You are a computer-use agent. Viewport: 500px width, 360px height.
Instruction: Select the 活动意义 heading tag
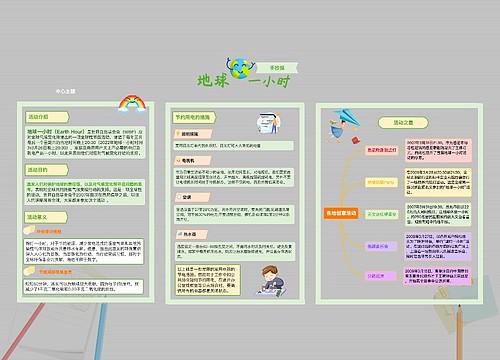(46, 217)
